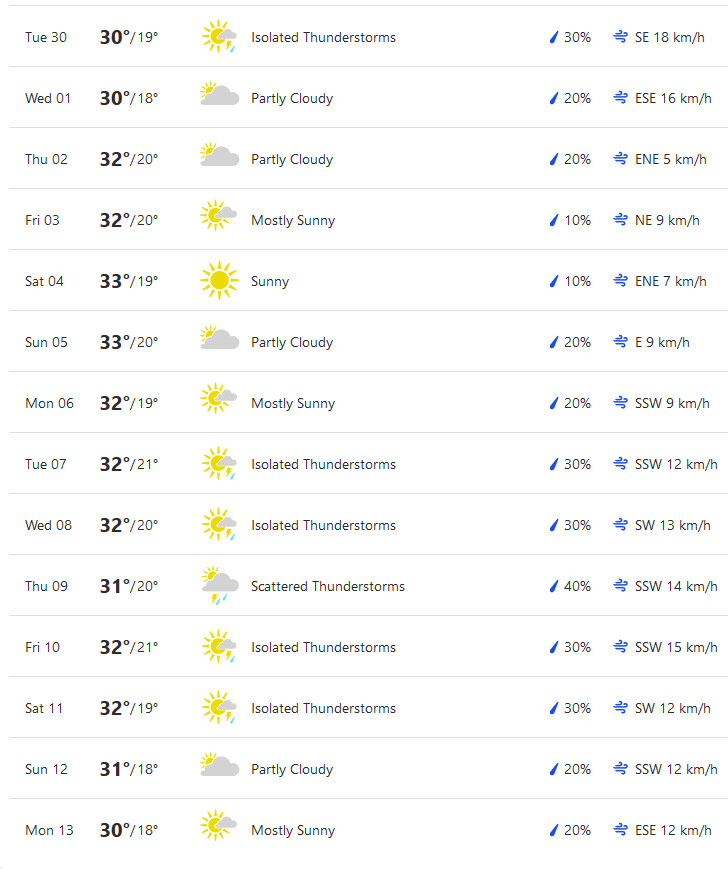This screenshot has height=869, width=728.
Task: Expand the Tue 07 forecast row
Action: point(368,463)
